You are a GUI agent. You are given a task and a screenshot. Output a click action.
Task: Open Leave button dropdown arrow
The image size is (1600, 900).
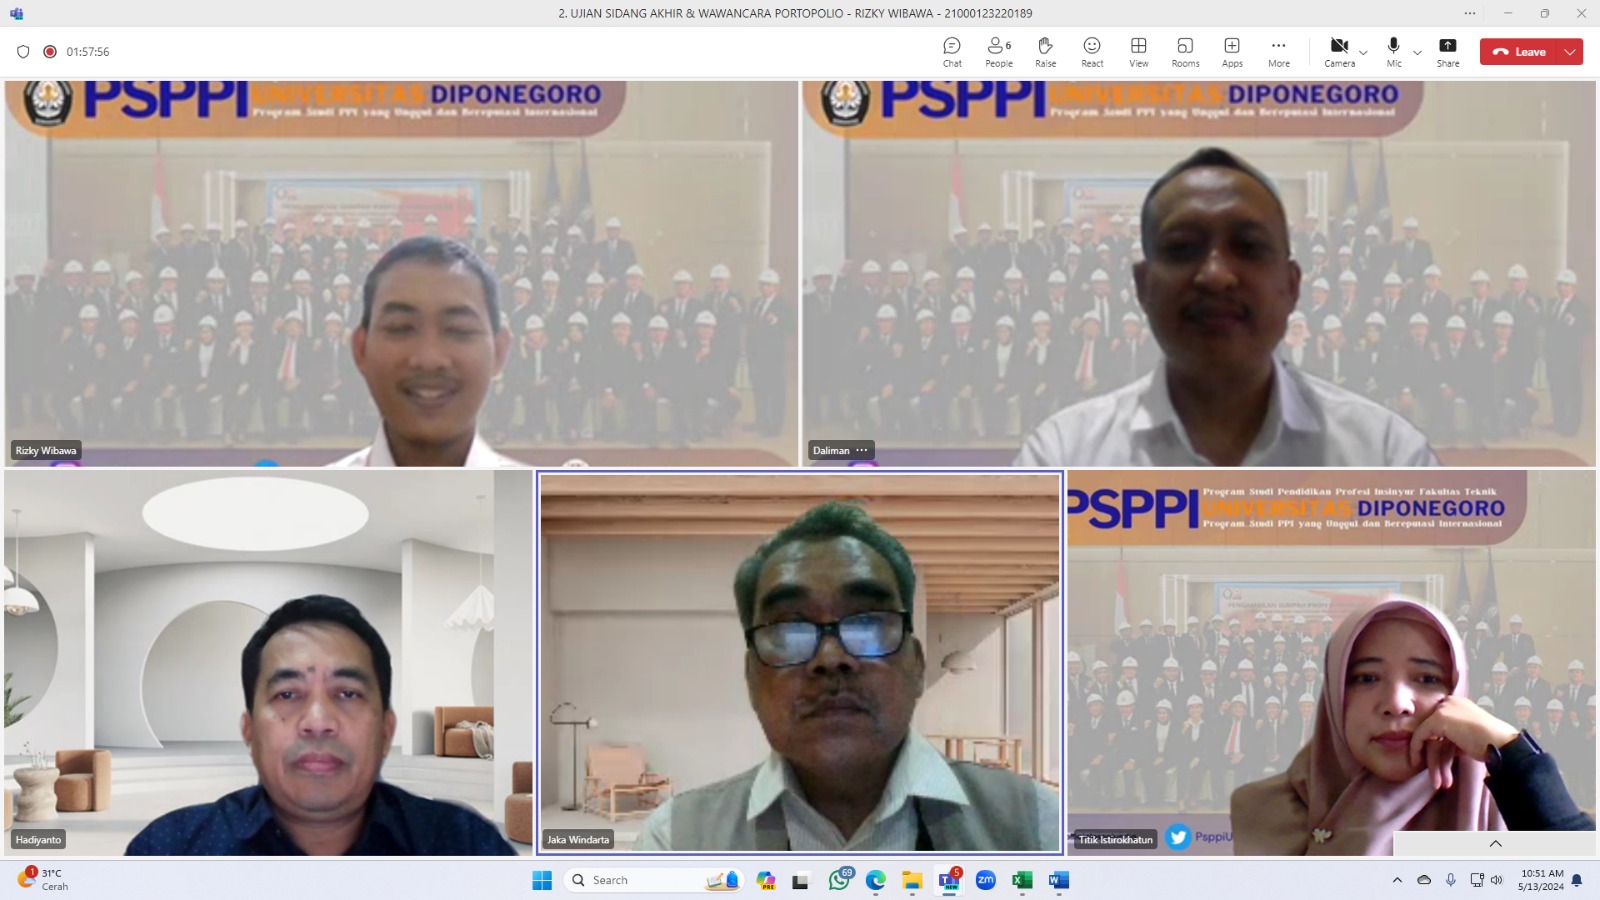(x=1570, y=52)
